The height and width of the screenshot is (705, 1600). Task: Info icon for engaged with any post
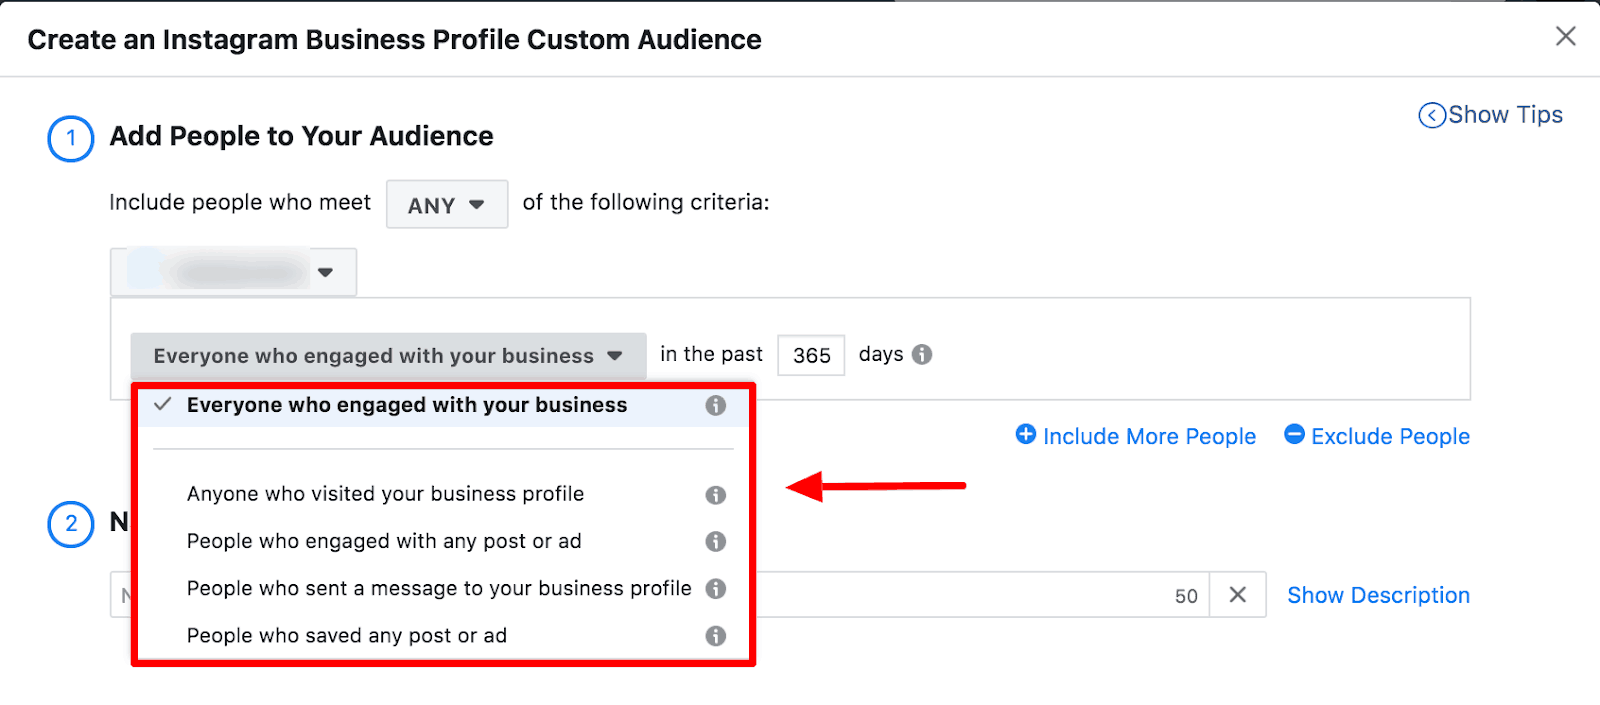[715, 541]
